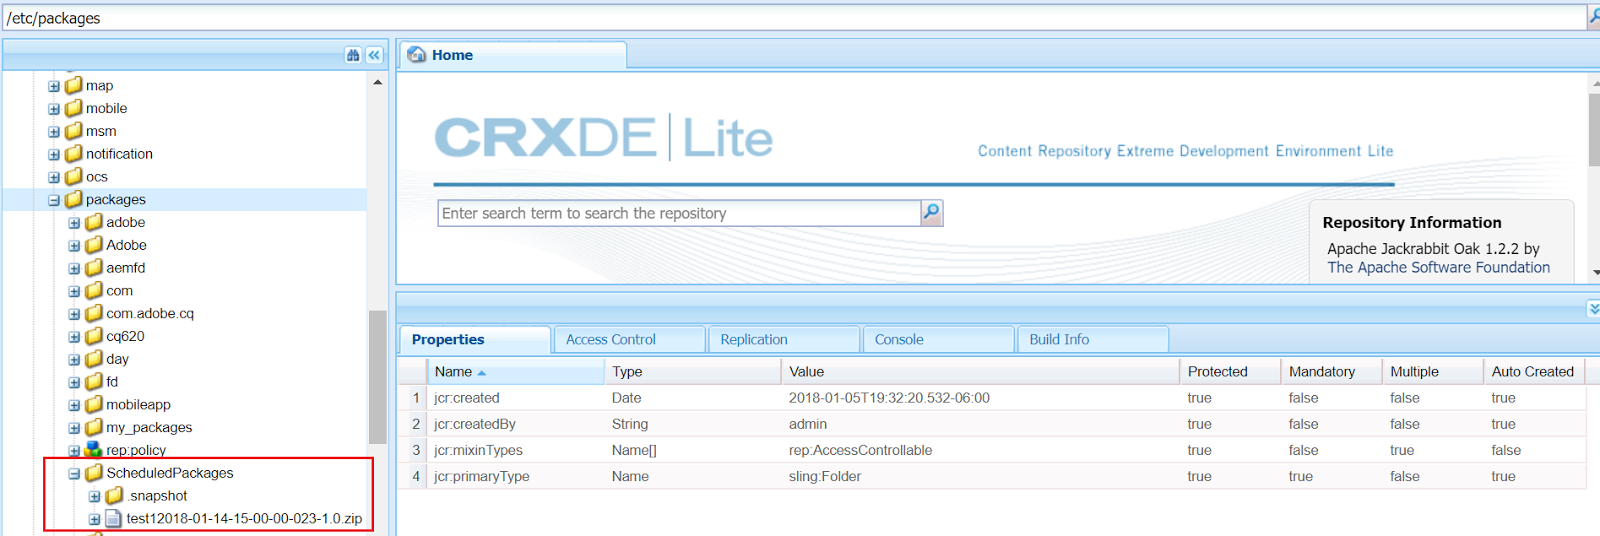Expand the capitalized Adobe tree node
The height and width of the screenshot is (536, 1600).
tap(74, 246)
